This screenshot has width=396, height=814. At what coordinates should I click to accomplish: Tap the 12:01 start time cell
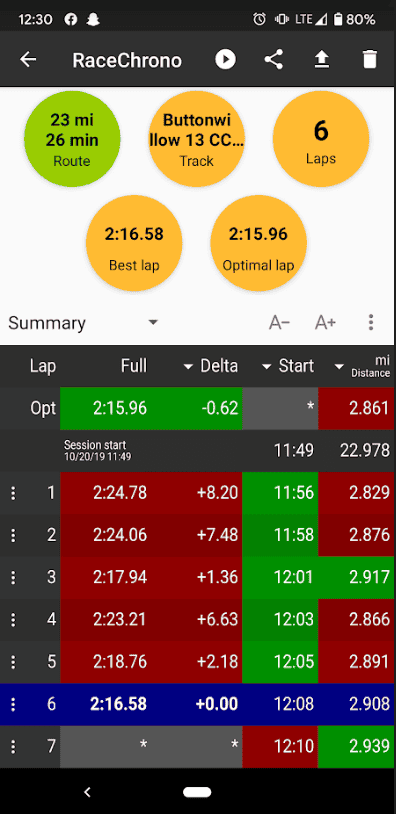pos(280,577)
